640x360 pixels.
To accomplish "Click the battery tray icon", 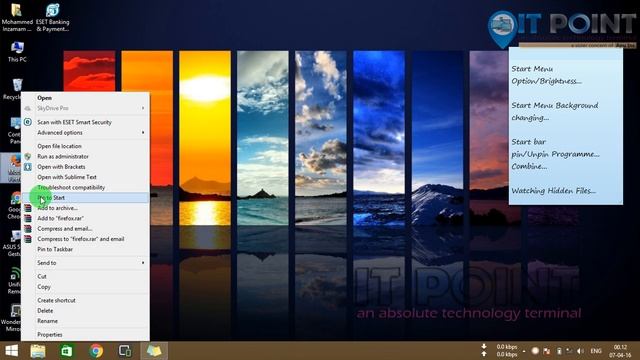I will (x=559, y=351).
